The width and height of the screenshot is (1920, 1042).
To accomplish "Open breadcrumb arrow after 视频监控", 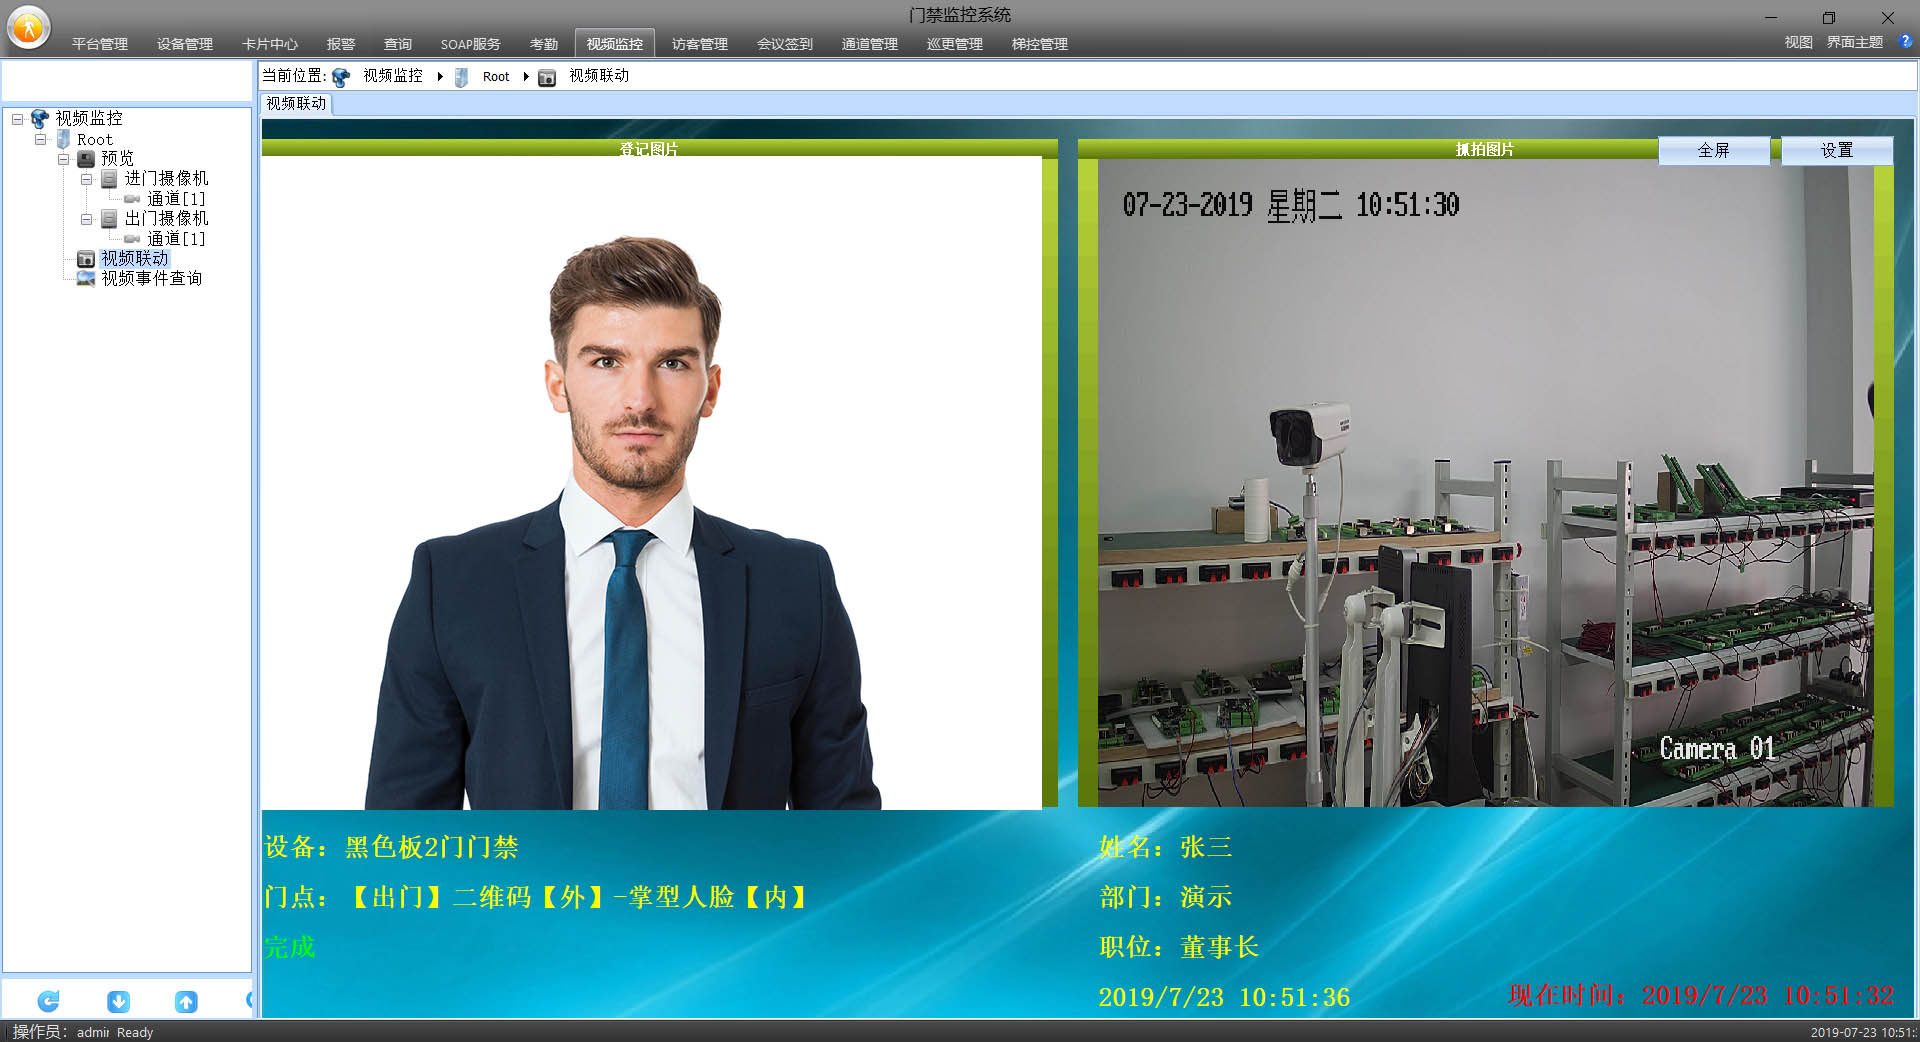I will point(439,77).
